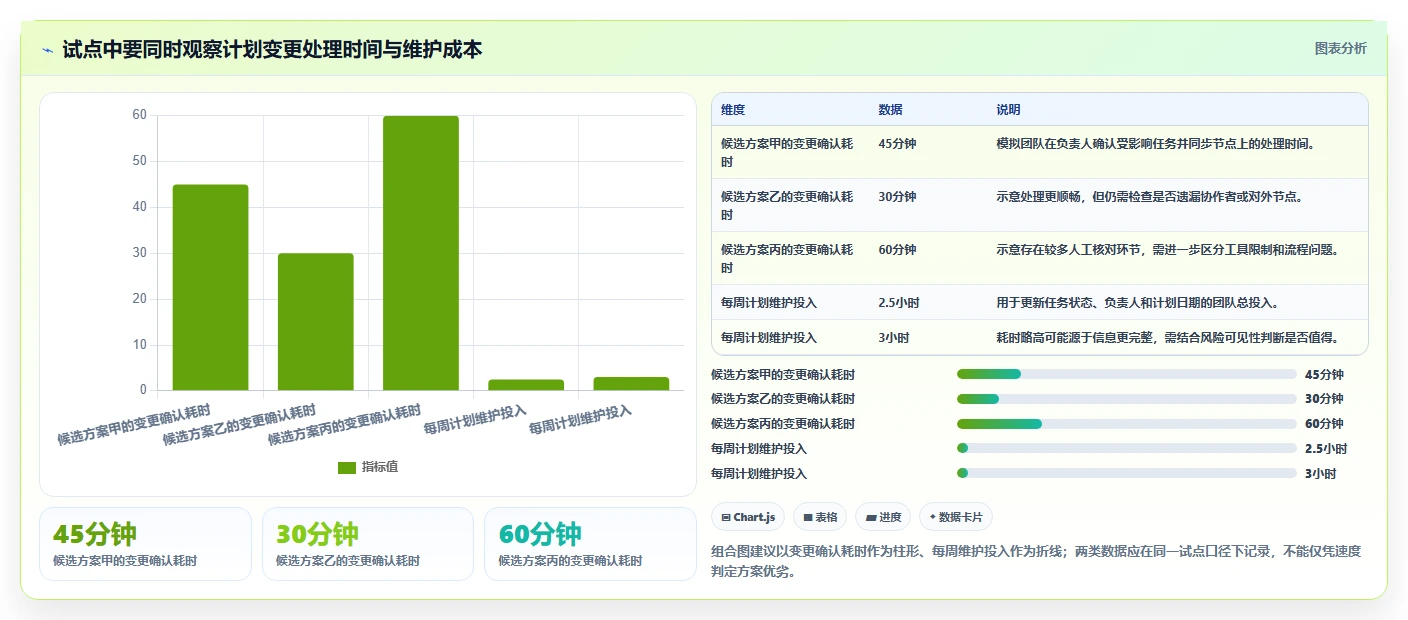
Task: Select the 进度 chip
Action: (x=883, y=517)
